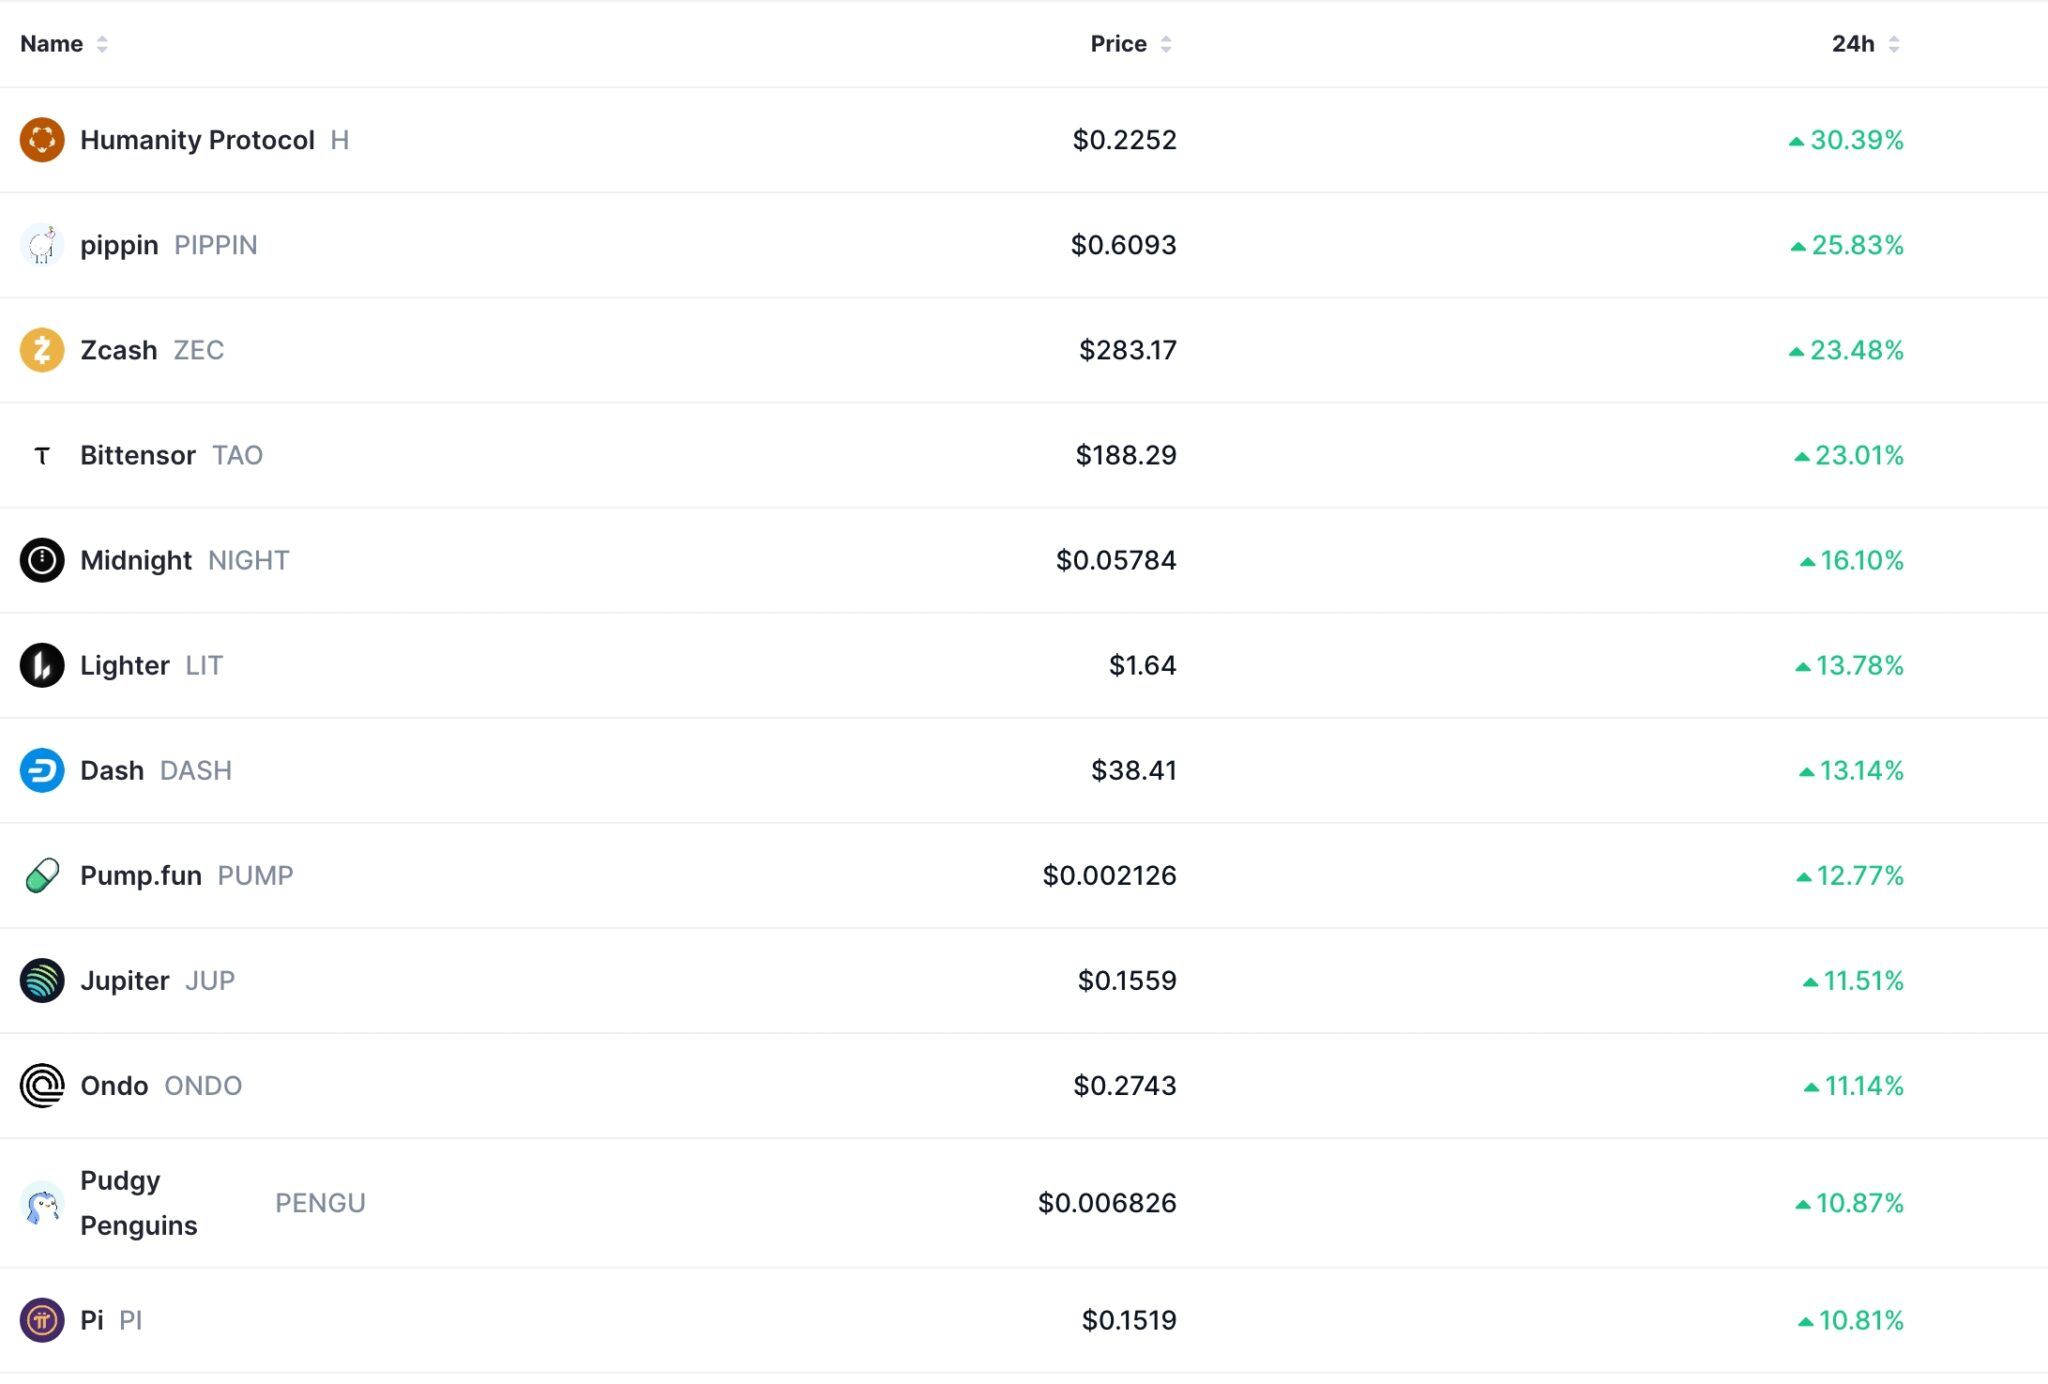Screen dimensions: 2048x1384
Task: Open the Pi coin name link
Action: tap(92, 1320)
